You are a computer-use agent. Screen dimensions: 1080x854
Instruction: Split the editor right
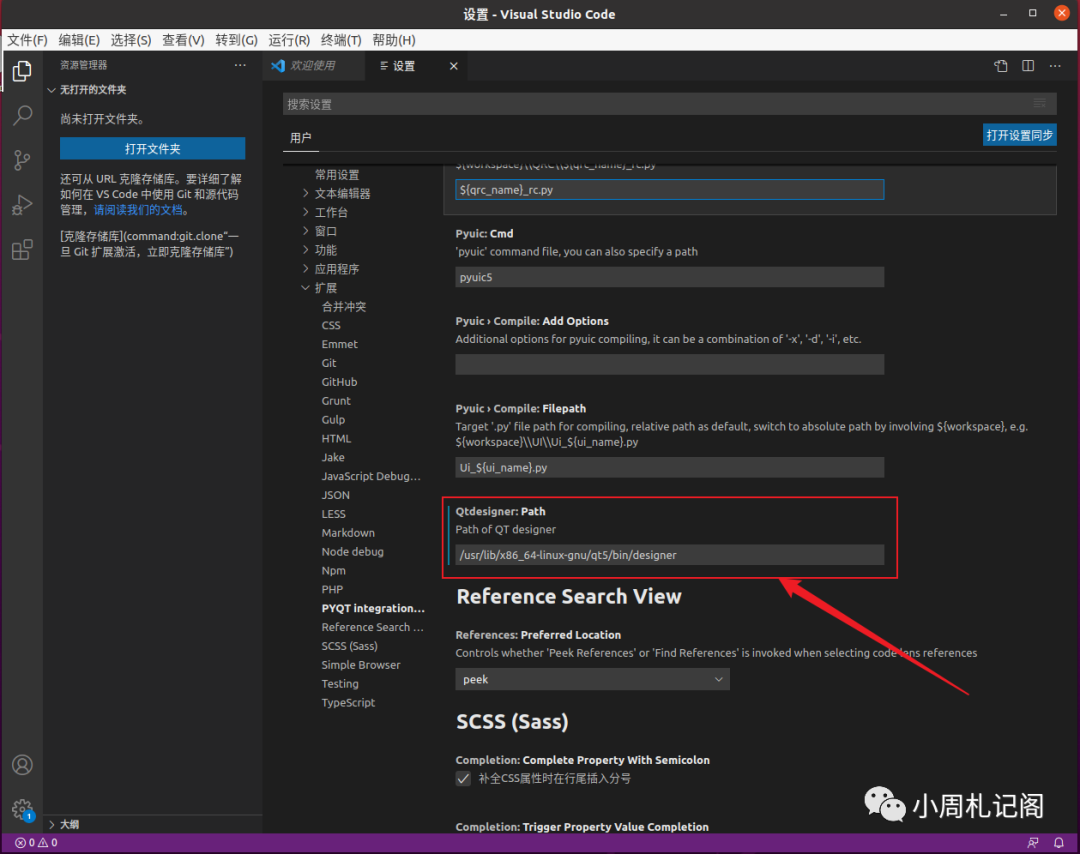[1028, 65]
